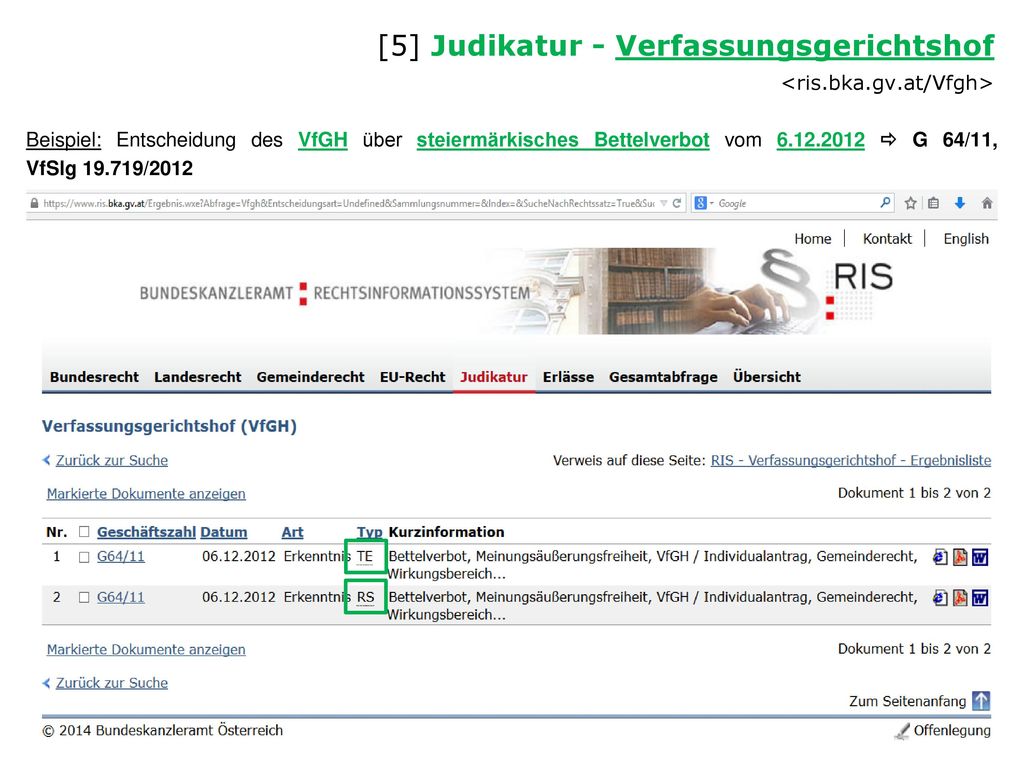1024x768 pixels.
Task: Click the lock icon in address bar
Action: click(35, 203)
